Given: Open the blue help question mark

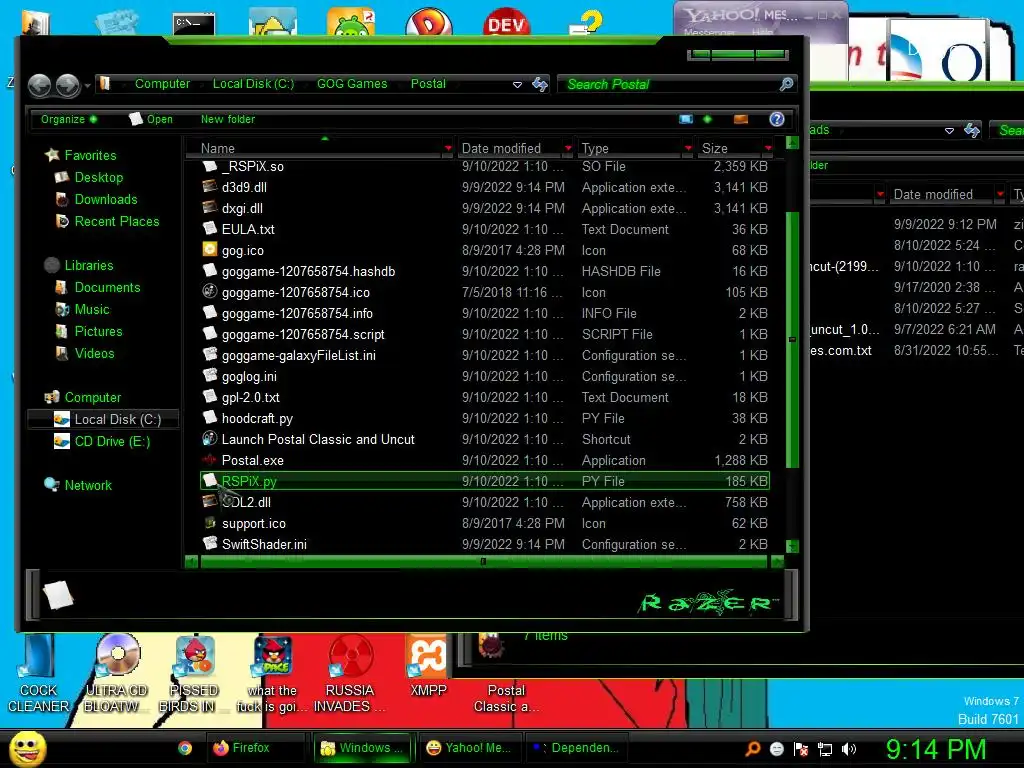Looking at the screenshot, I should (776, 119).
